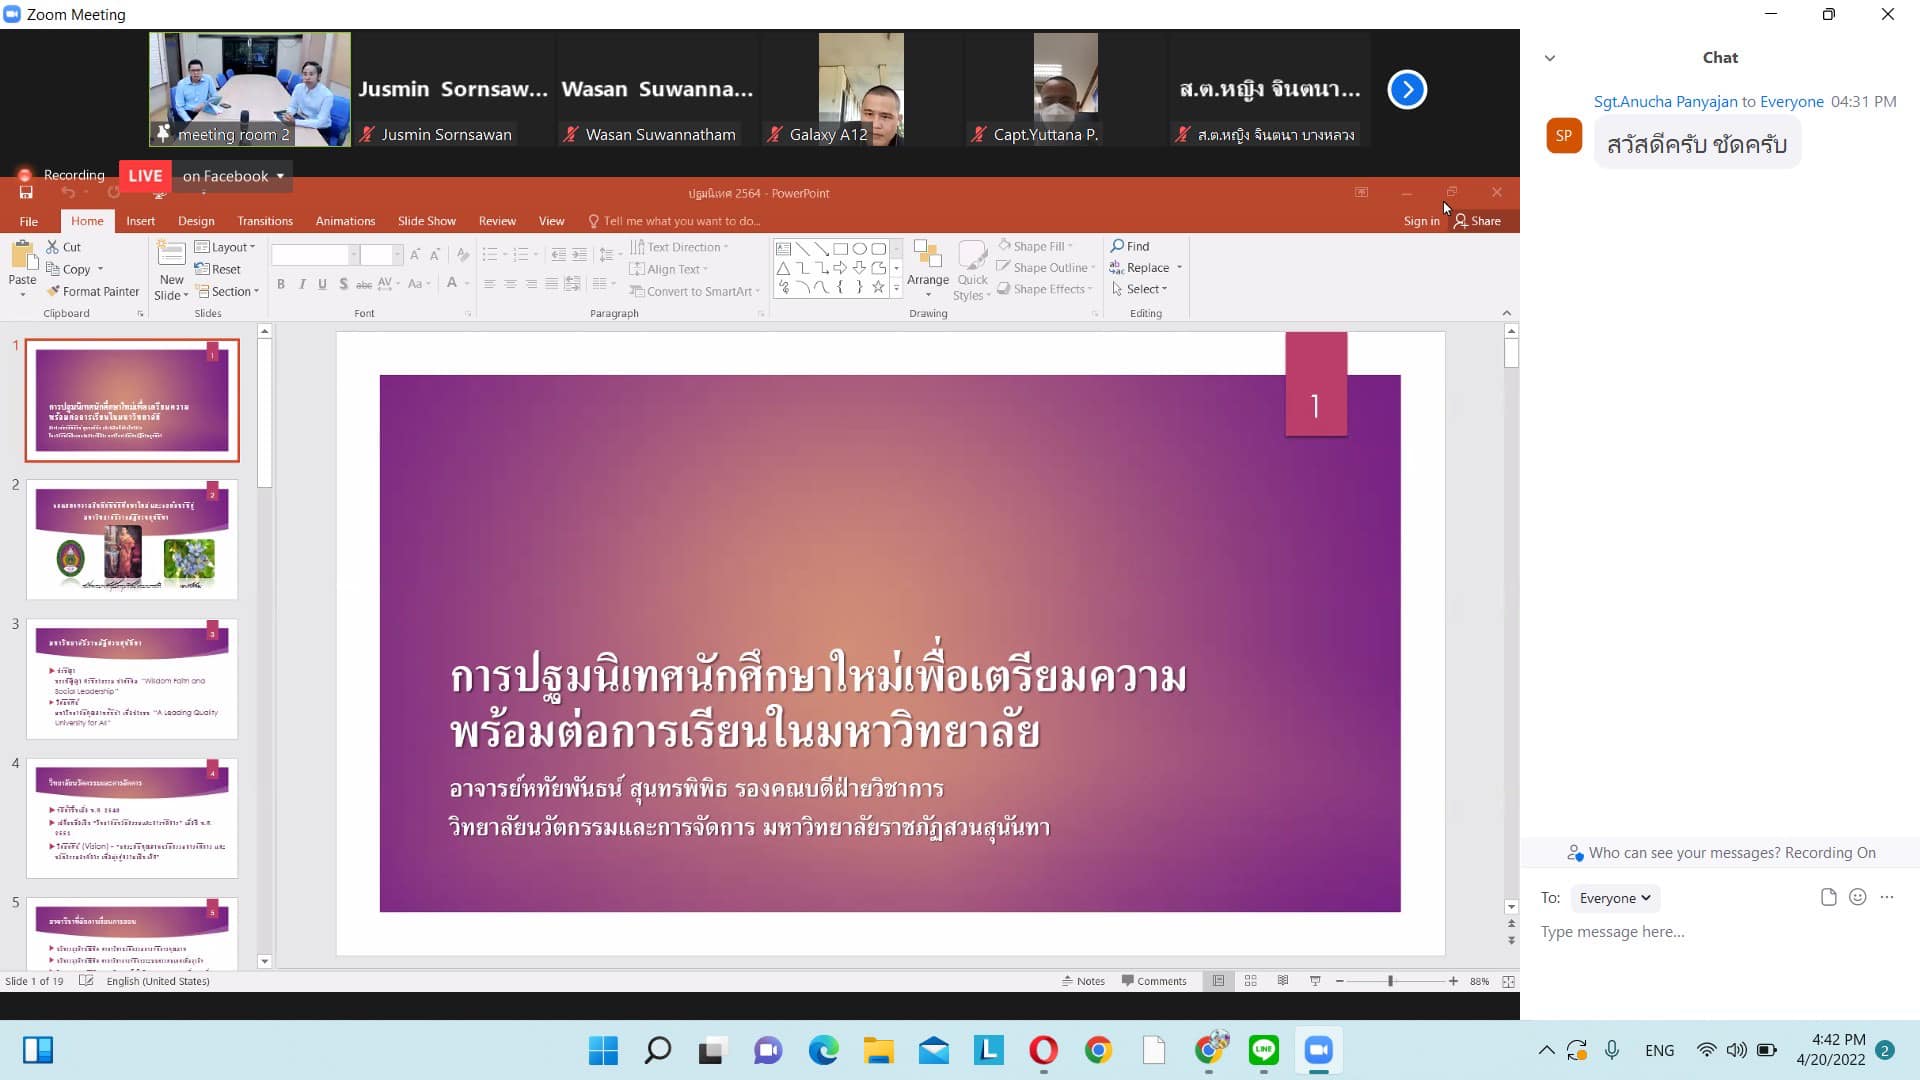Image resolution: width=1920 pixels, height=1080 pixels.
Task: Toggle the Notes pane
Action: click(1083, 981)
